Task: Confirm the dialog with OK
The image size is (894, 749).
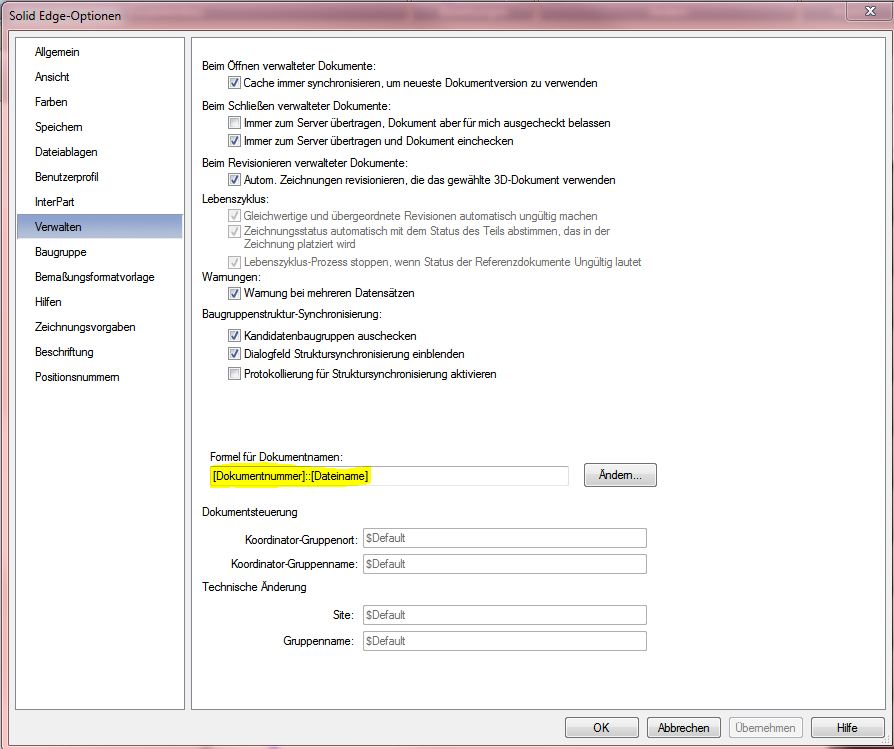Action: (x=602, y=728)
